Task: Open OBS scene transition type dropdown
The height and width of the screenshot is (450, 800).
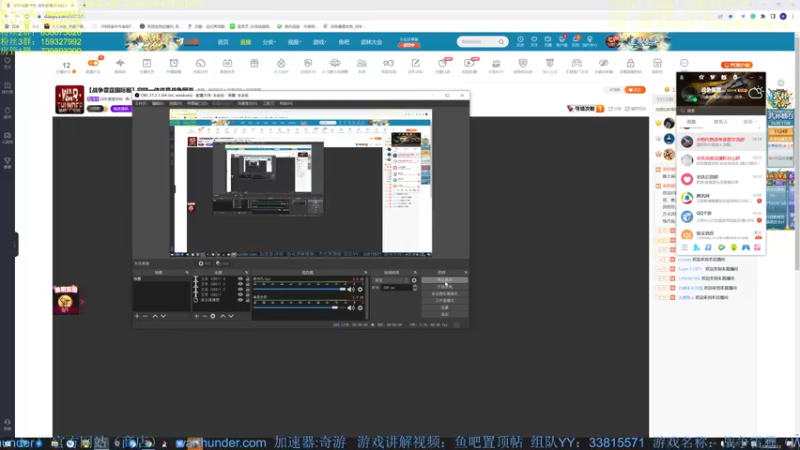Action: pyautogui.click(x=391, y=280)
